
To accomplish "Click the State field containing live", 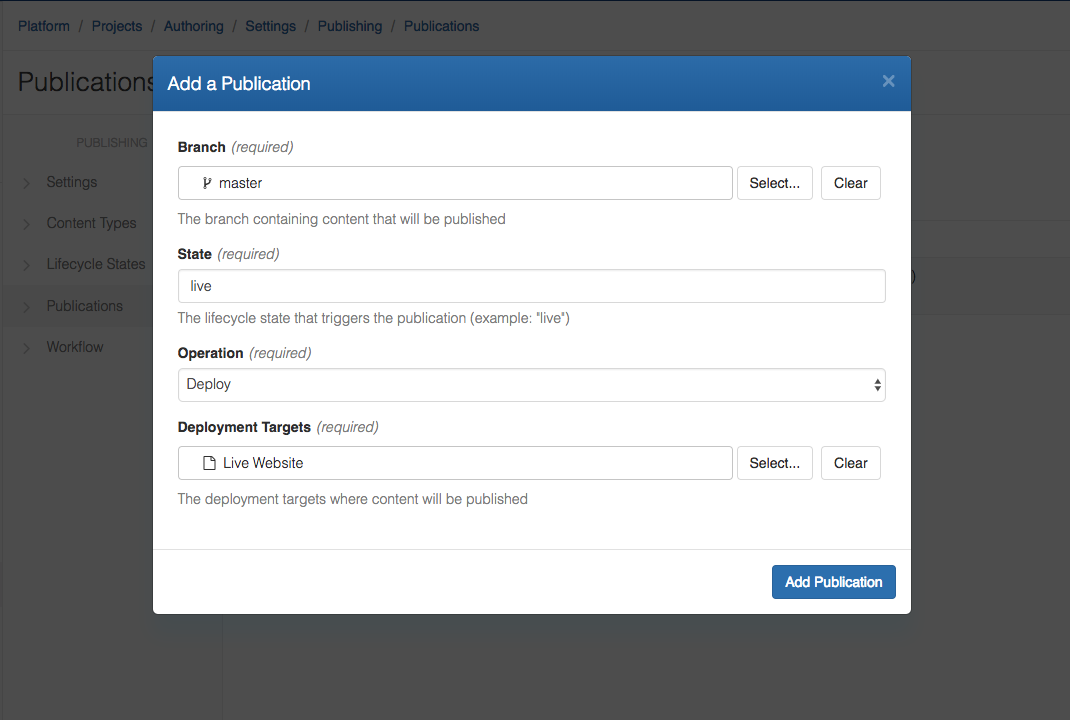I will pos(531,285).
